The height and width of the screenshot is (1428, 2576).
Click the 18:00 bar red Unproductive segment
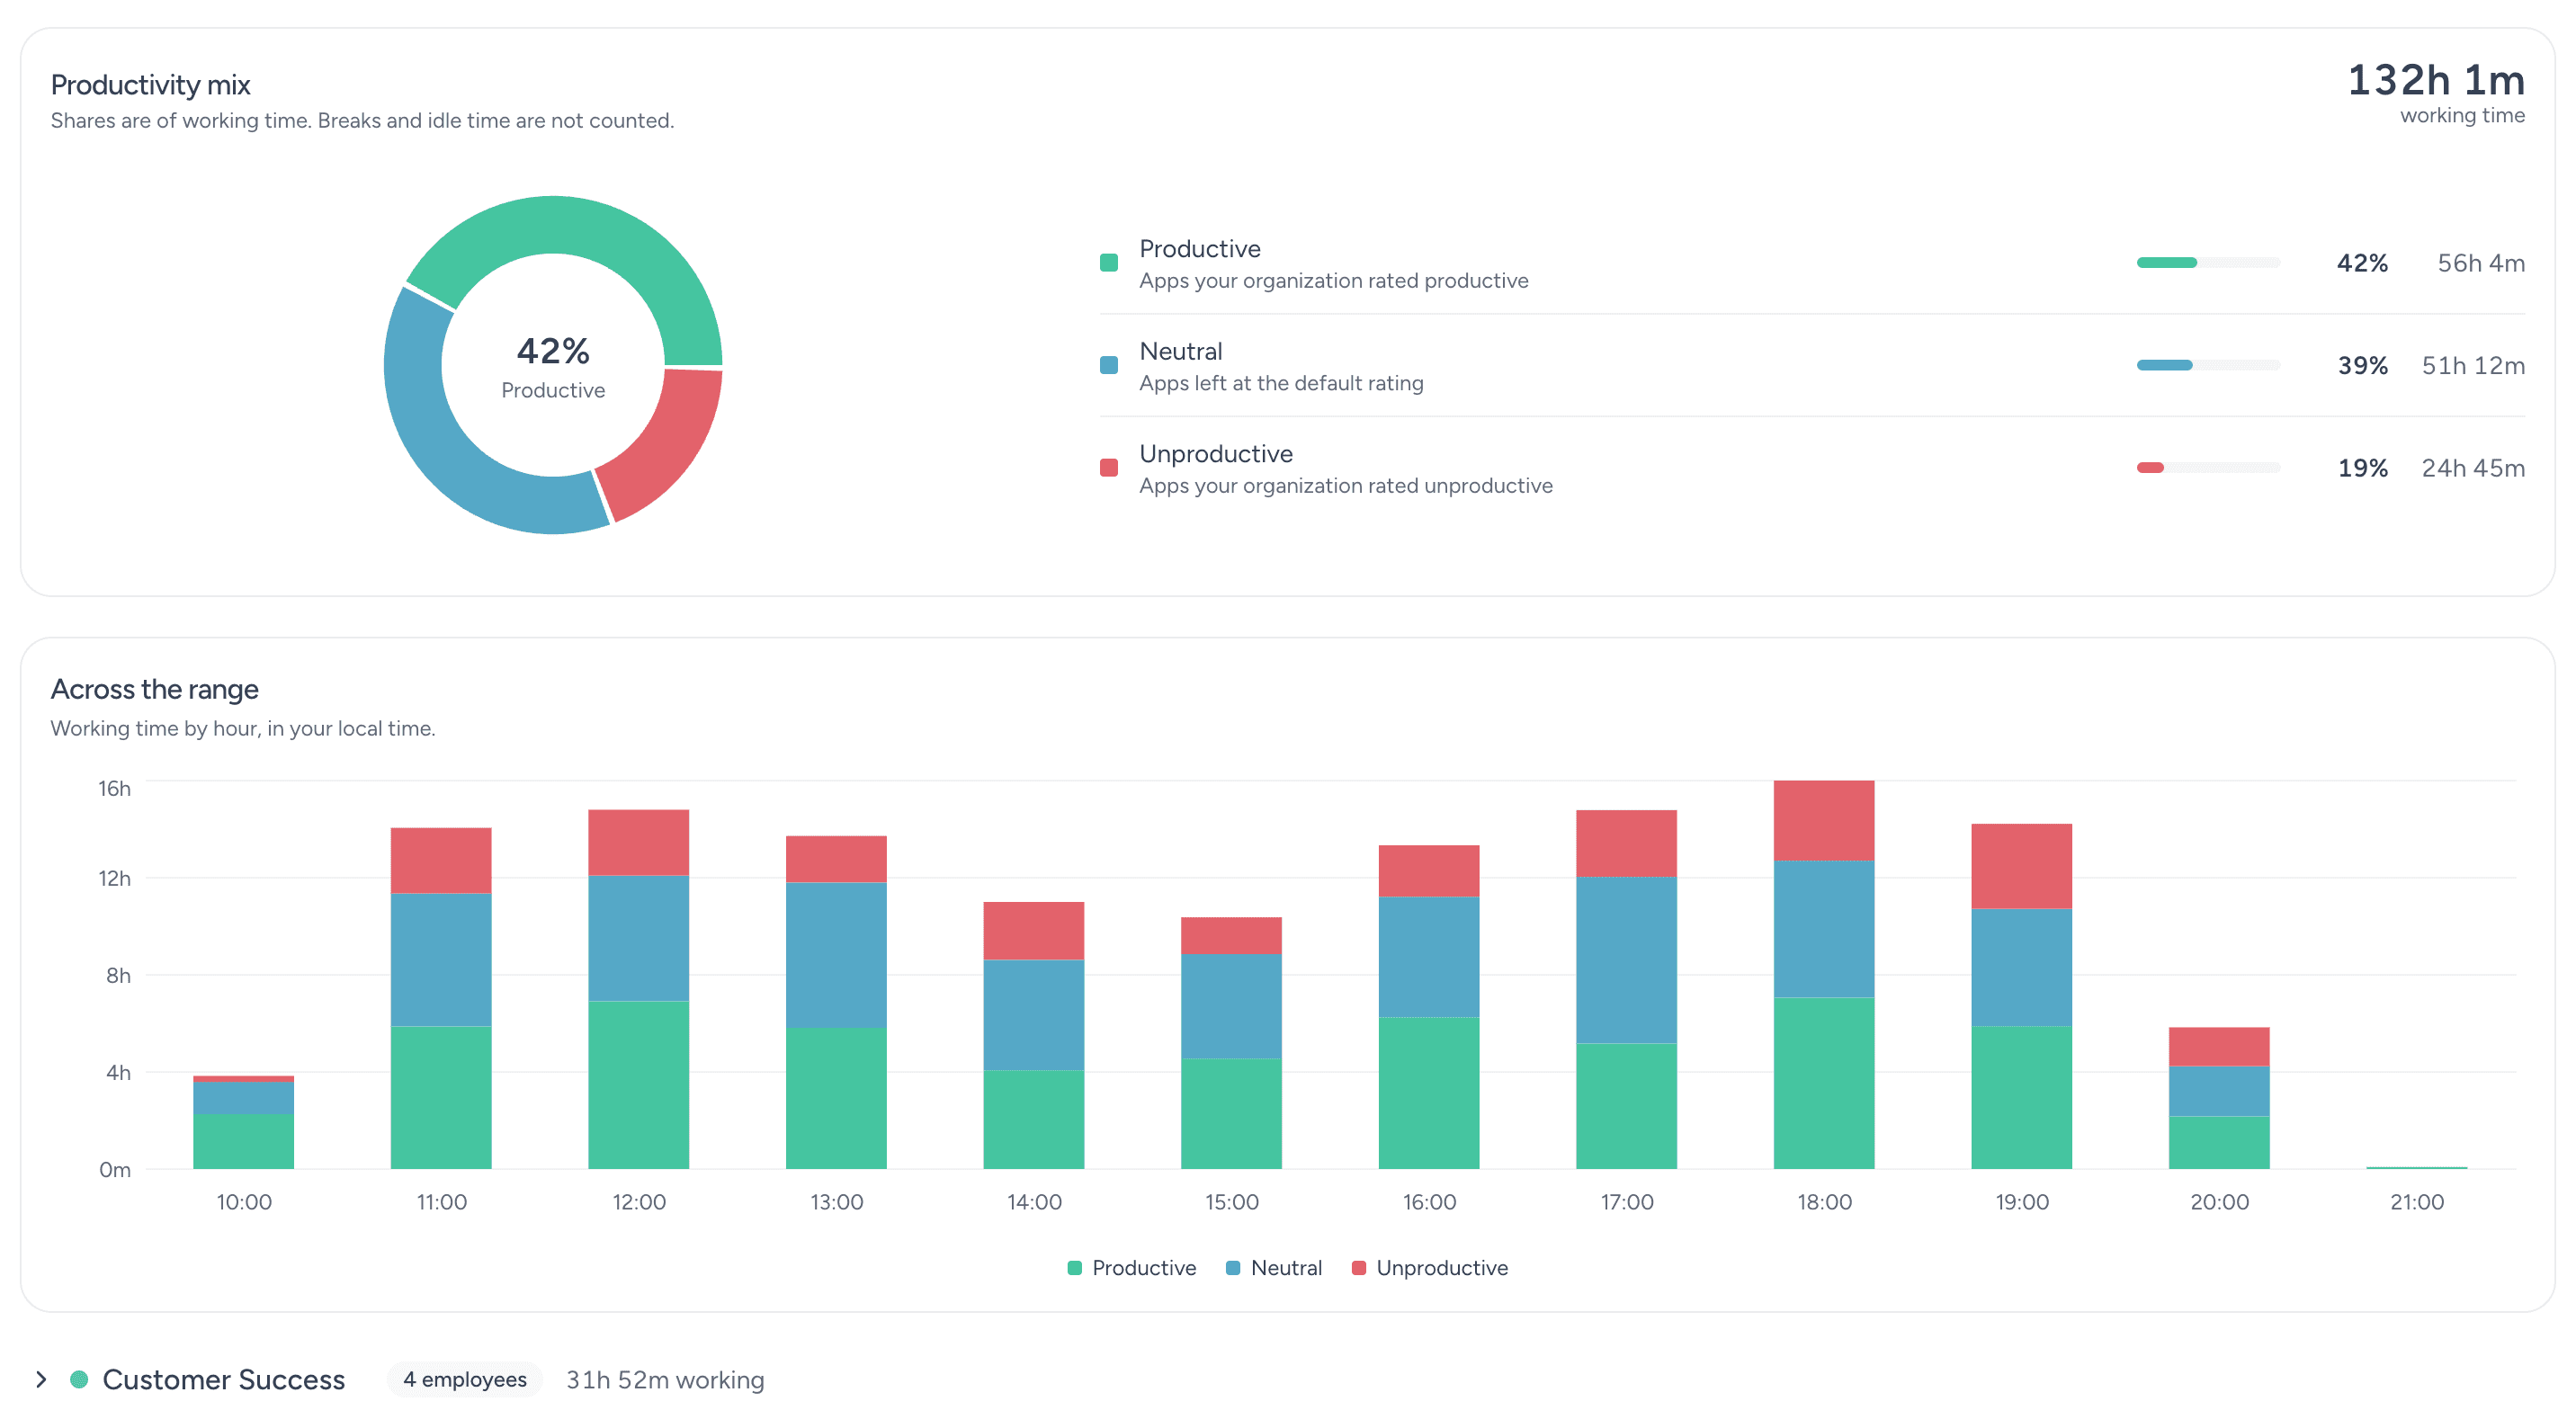(x=1823, y=820)
